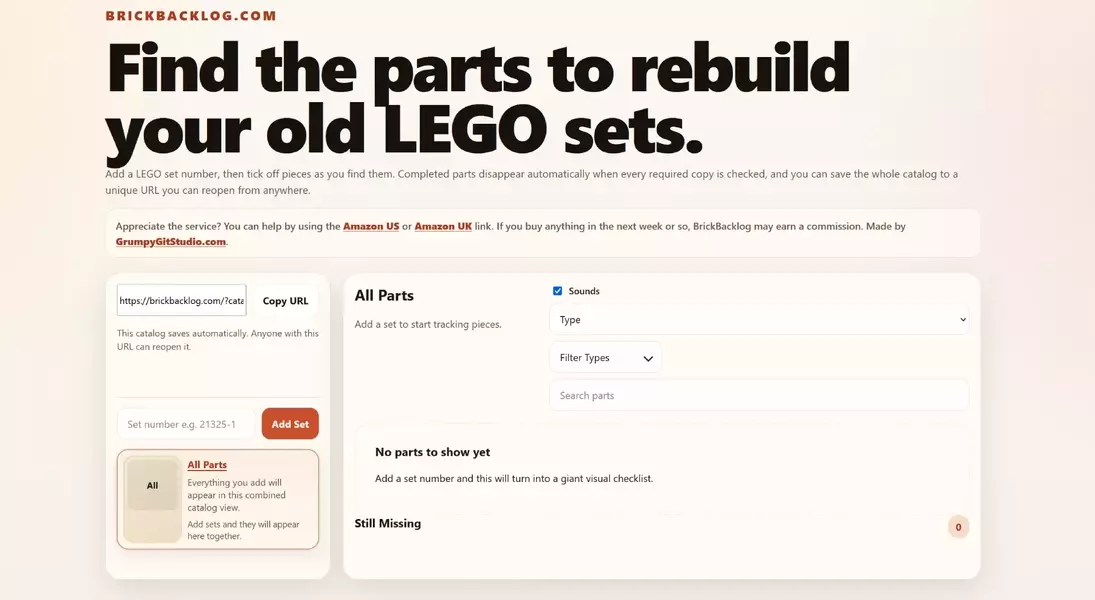The image size is (1095, 600).
Task: Click the Type dropdown arrow
Action: coord(962,320)
